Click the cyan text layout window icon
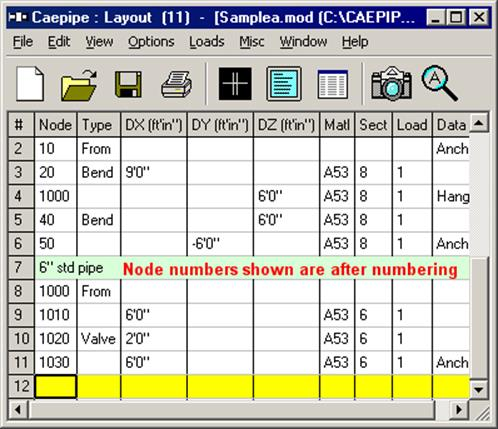This screenshot has height=429, width=498. (x=284, y=84)
